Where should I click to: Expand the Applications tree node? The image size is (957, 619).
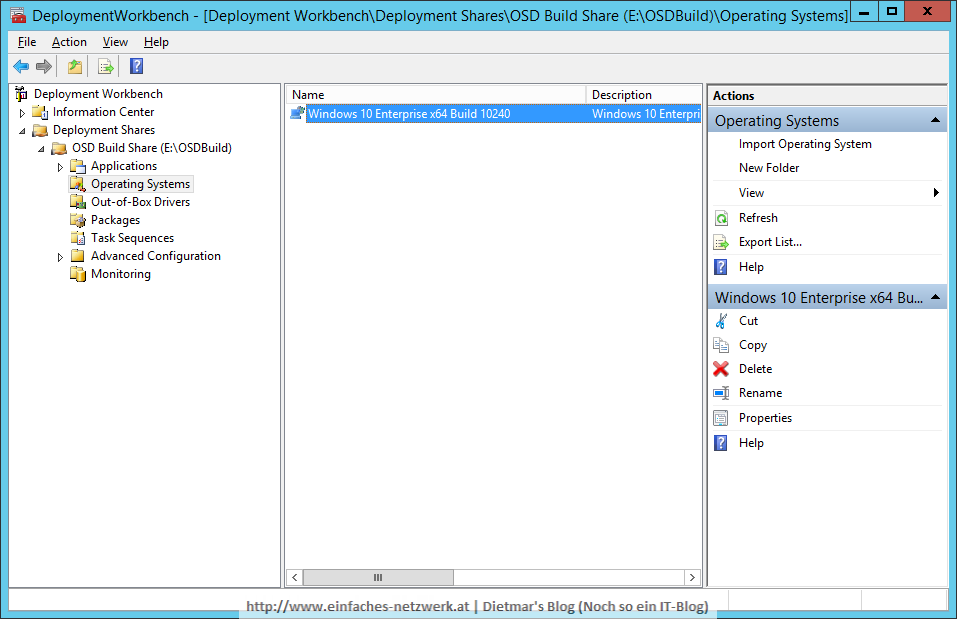click(x=60, y=167)
